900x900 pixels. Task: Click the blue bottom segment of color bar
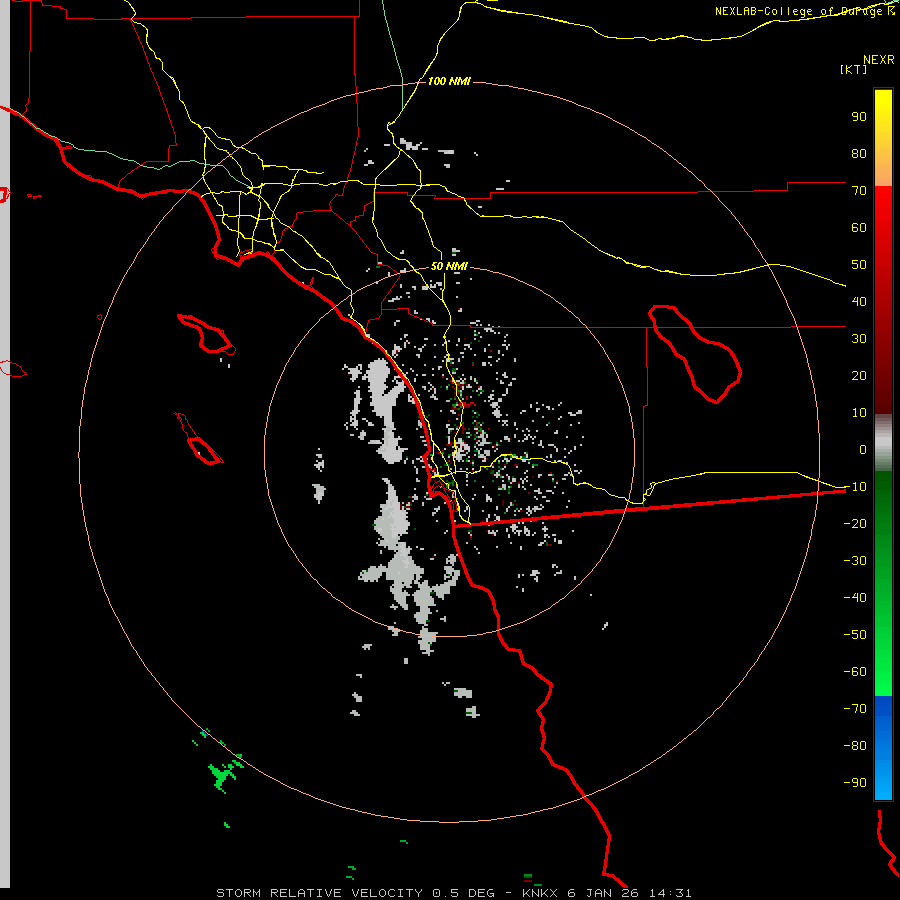click(x=883, y=748)
